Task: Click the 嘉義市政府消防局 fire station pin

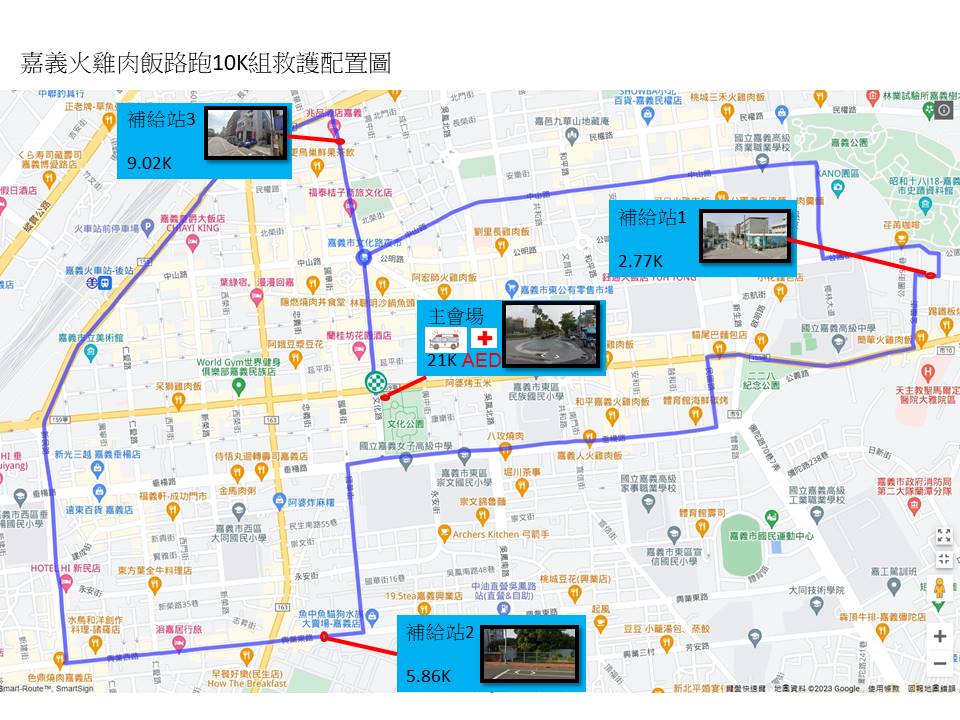Action: coord(914,505)
